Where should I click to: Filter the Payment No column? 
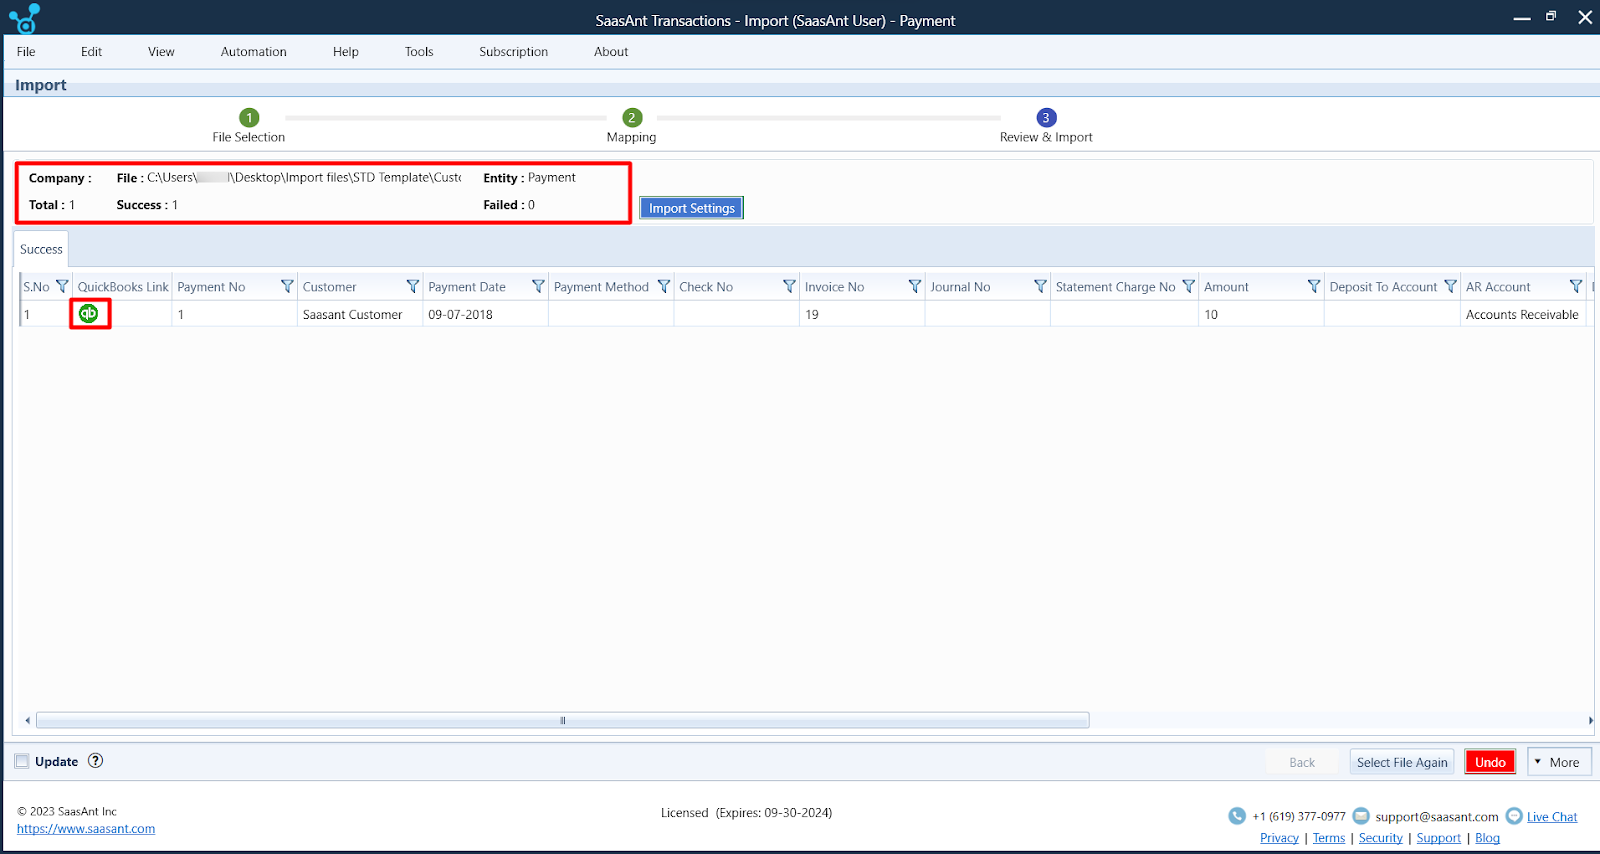pyautogui.click(x=287, y=286)
